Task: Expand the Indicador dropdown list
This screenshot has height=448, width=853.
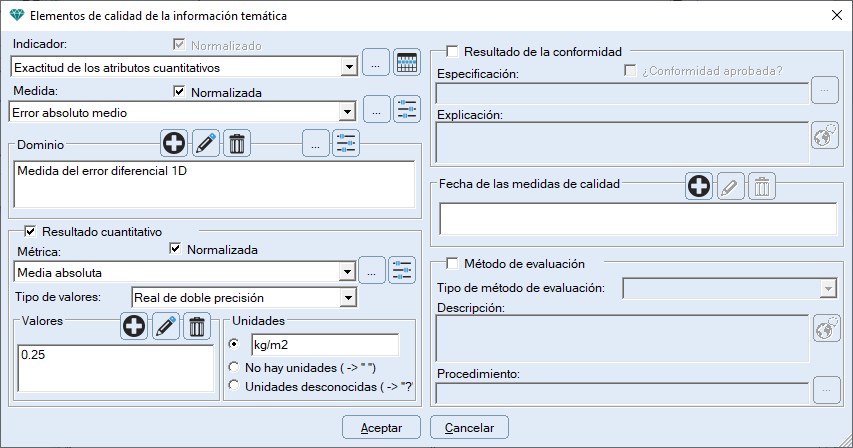Action: [348, 67]
